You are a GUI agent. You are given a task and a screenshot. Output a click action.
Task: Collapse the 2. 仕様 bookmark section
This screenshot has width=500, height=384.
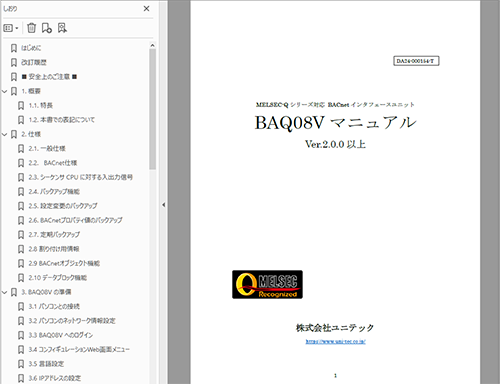click(x=4, y=134)
